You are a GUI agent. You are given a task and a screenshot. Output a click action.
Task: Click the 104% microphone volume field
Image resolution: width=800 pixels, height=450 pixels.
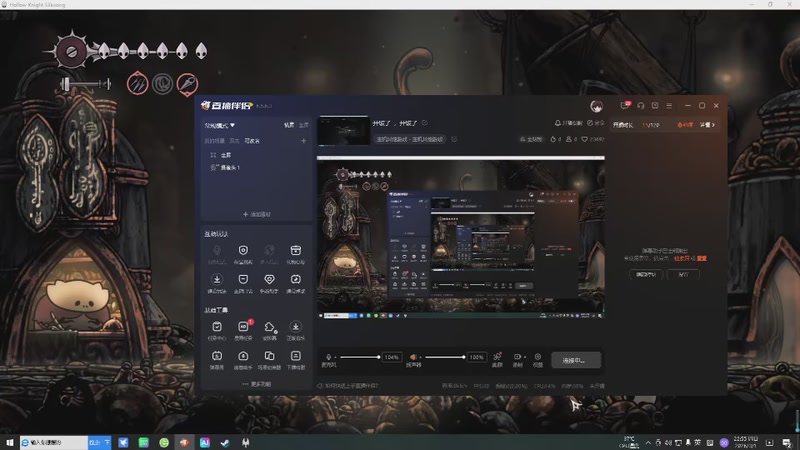[391, 357]
